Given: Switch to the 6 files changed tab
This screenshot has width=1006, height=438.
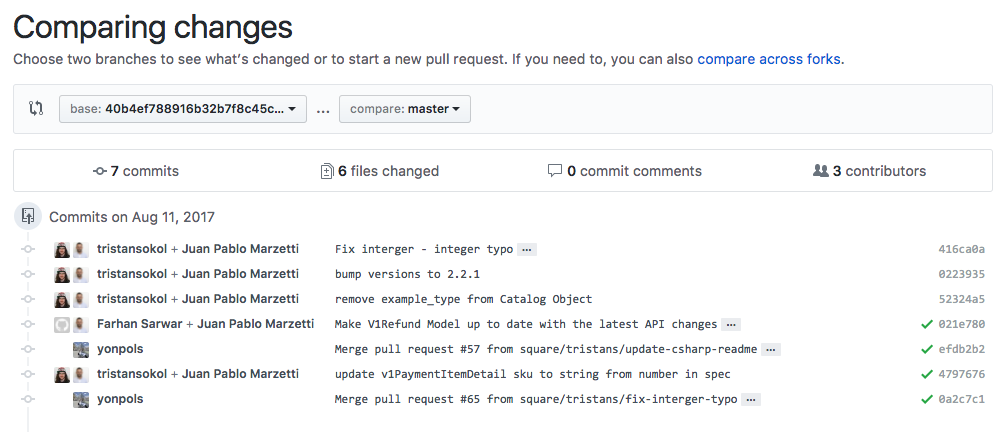Looking at the screenshot, I should coord(379,171).
